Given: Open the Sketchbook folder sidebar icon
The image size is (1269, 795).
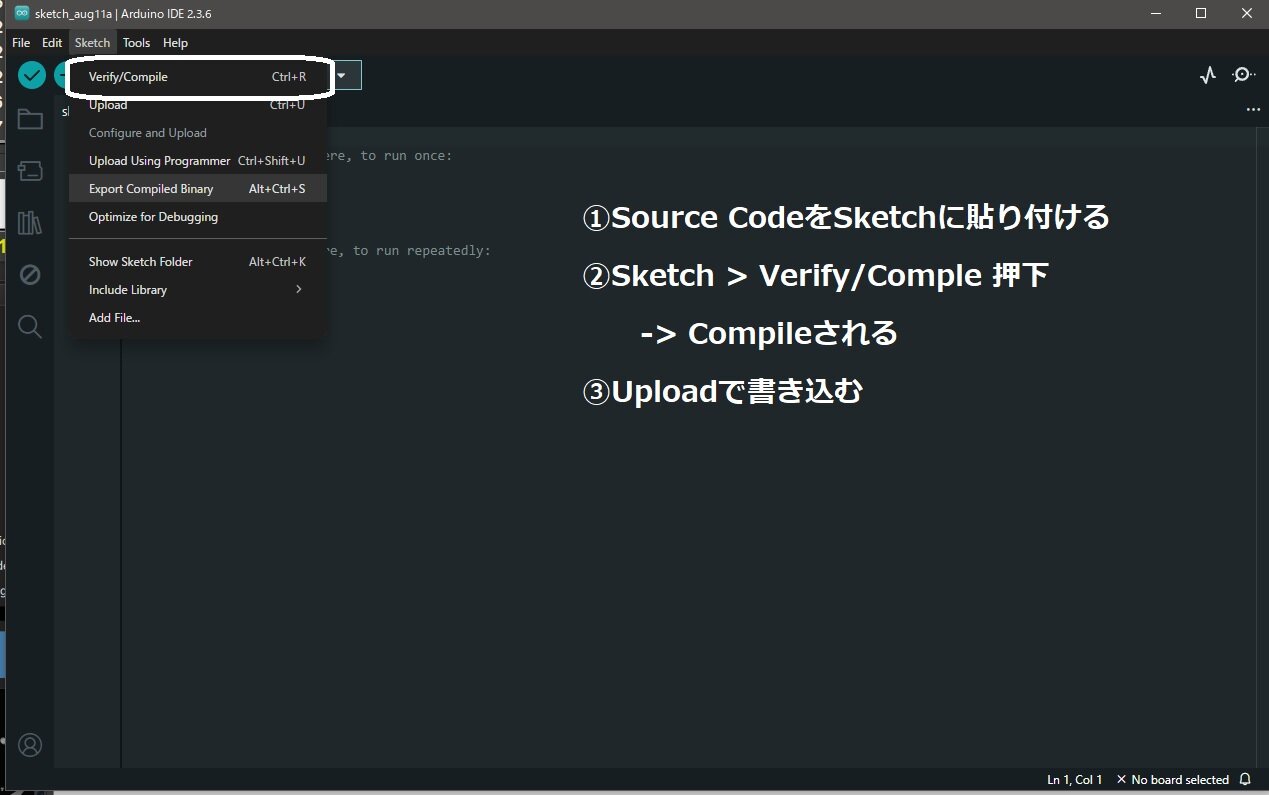Looking at the screenshot, I should [30, 120].
